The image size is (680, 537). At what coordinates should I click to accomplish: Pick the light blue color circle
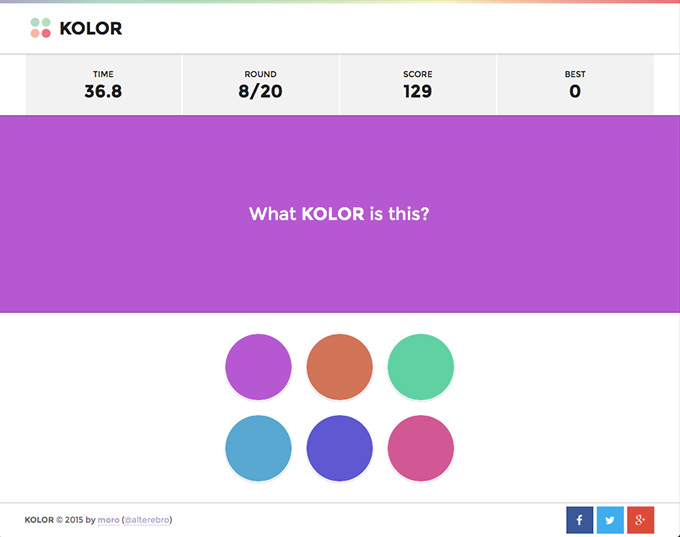(258, 448)
